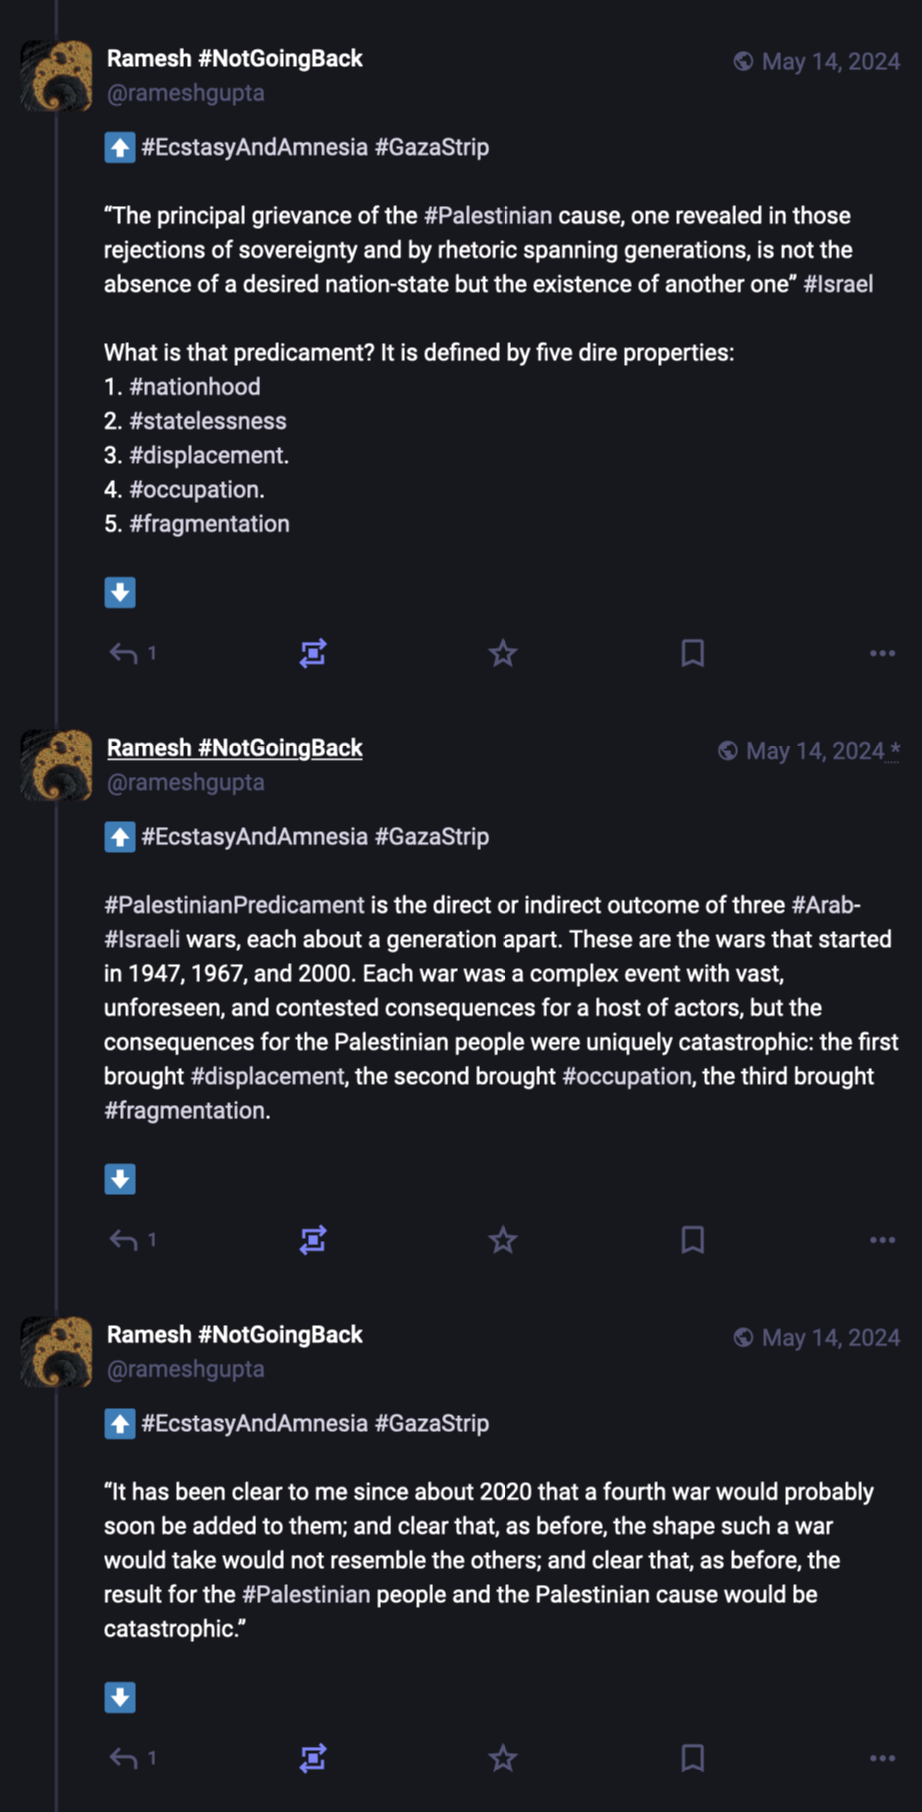This screenshot has width=922, height=1812.
Task: Open ellipsis menu on the third post
Action: click(x=882, y=1758)
